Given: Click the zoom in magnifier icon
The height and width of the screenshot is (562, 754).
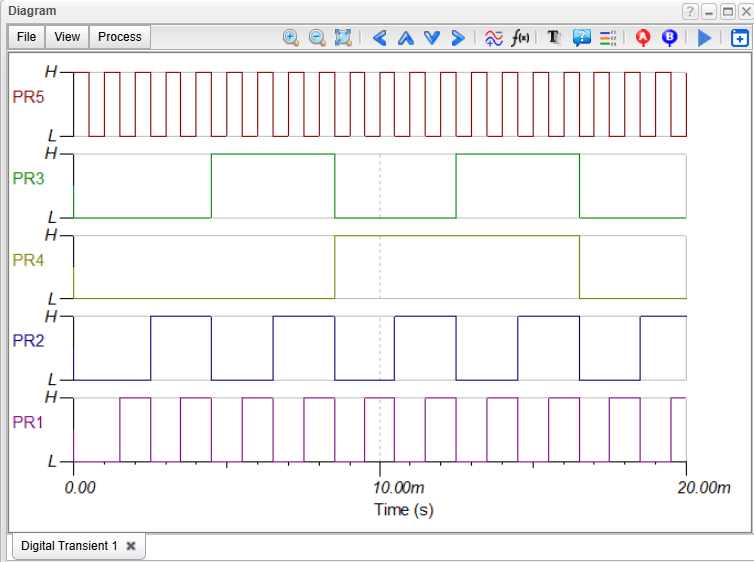Looking at the screenshot, I should coord(291,37).
